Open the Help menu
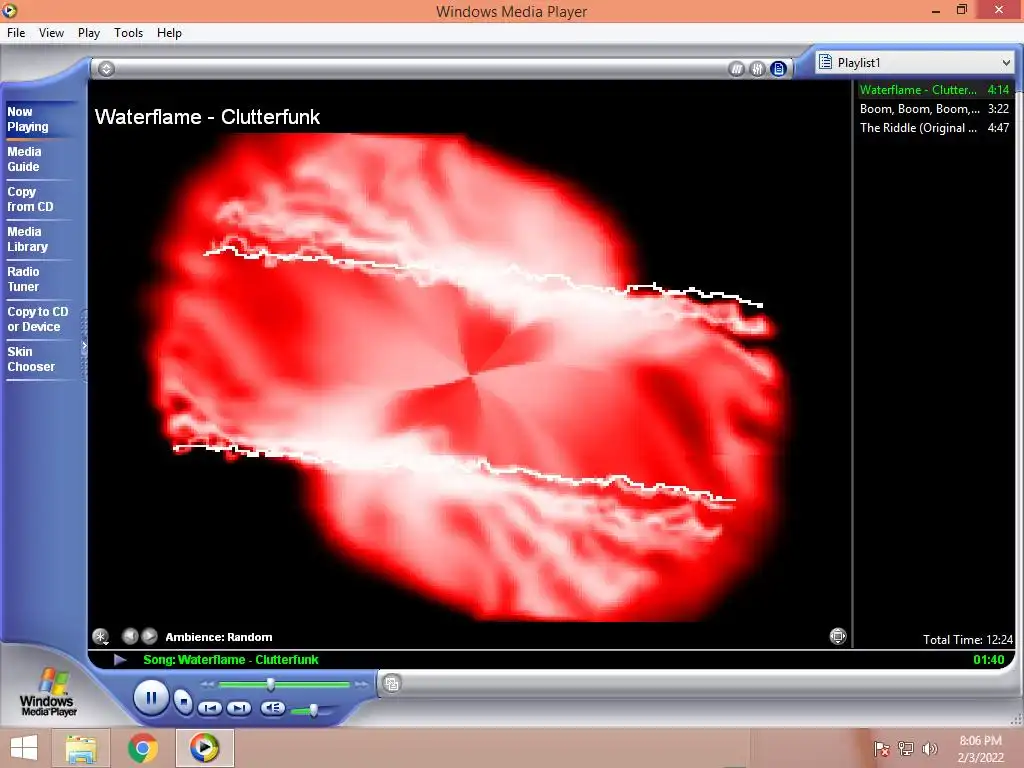 pos(169,33)
